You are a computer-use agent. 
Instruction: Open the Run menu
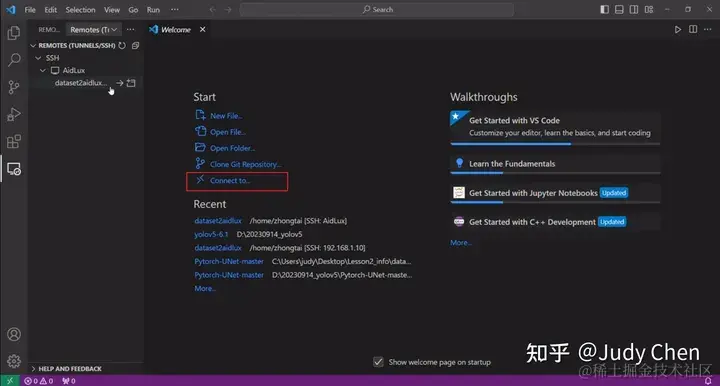pyautogui.click(x=153, y=10)
